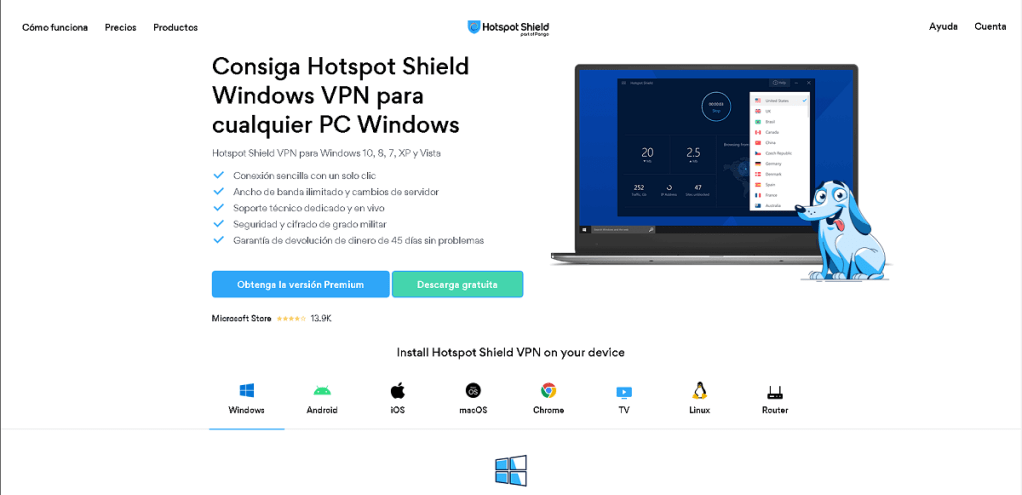Image resolution: width=1022 pixels, height=495 pixels.
Task: Pick the TV platform icon
Action: (x=624, y=392)
